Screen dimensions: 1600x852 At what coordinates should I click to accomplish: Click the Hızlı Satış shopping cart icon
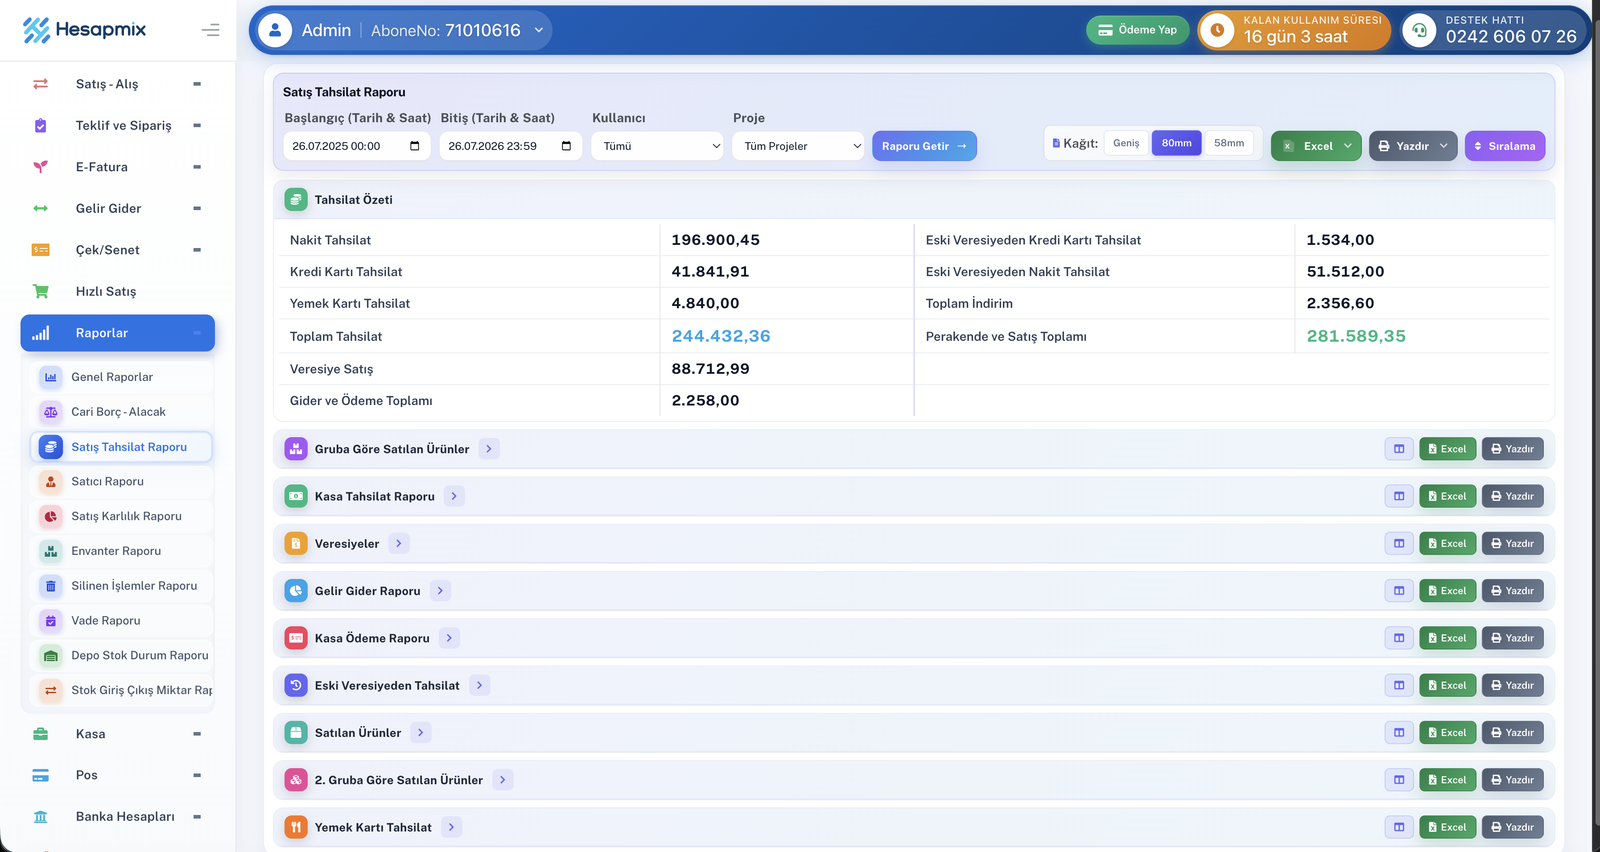(41, 291)
